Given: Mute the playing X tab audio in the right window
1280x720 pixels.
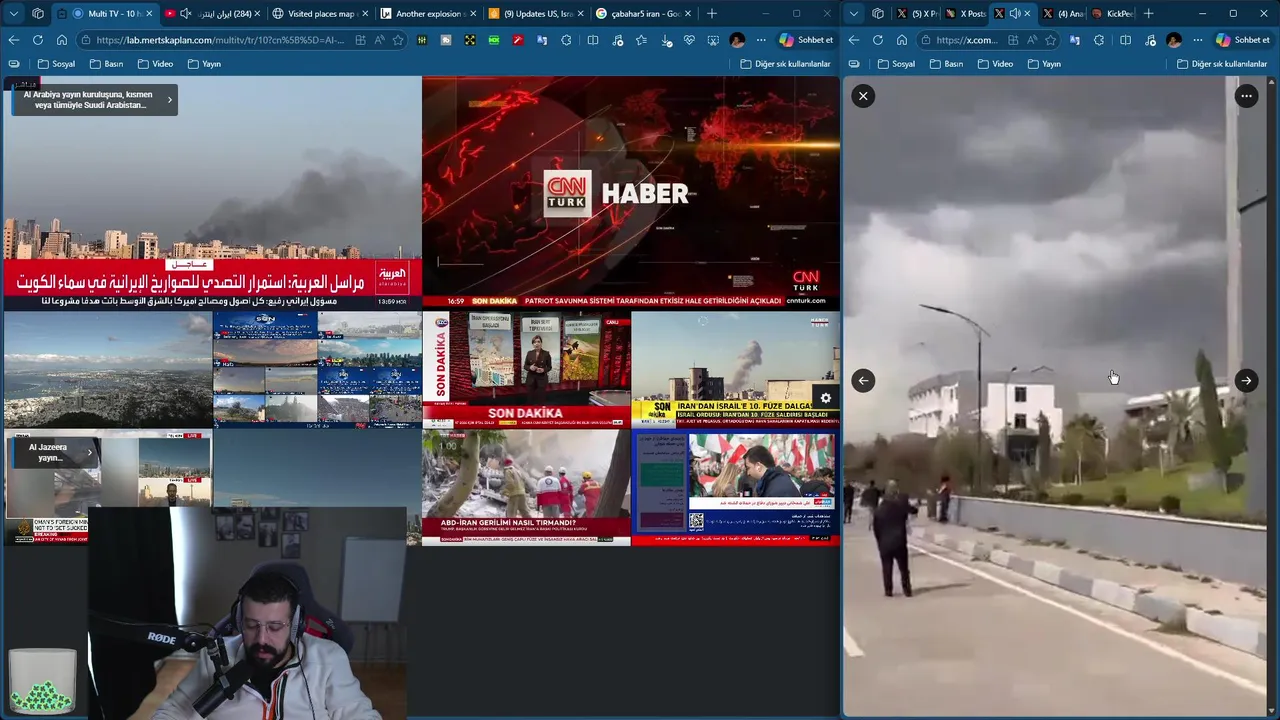Looking at the screenshot, I should (x=1015, y=13).
